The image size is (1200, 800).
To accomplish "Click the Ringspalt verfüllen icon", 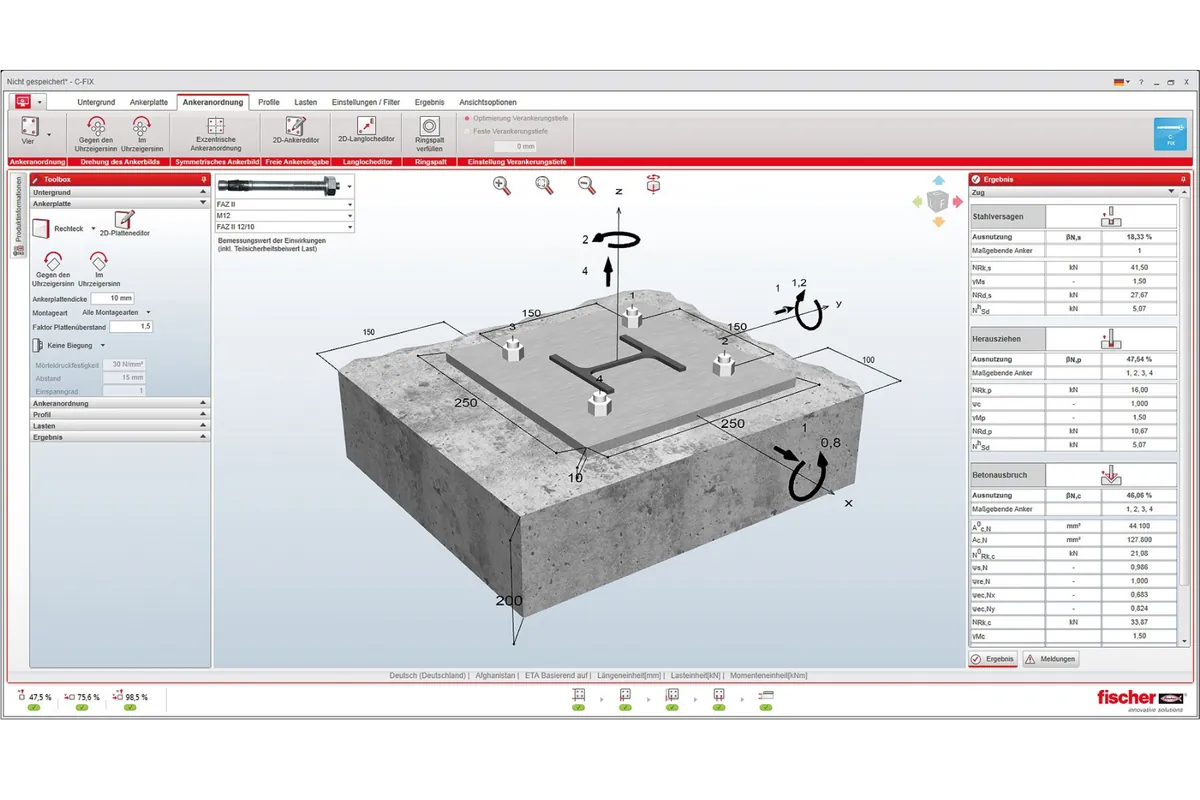I will tap(429, 132).
